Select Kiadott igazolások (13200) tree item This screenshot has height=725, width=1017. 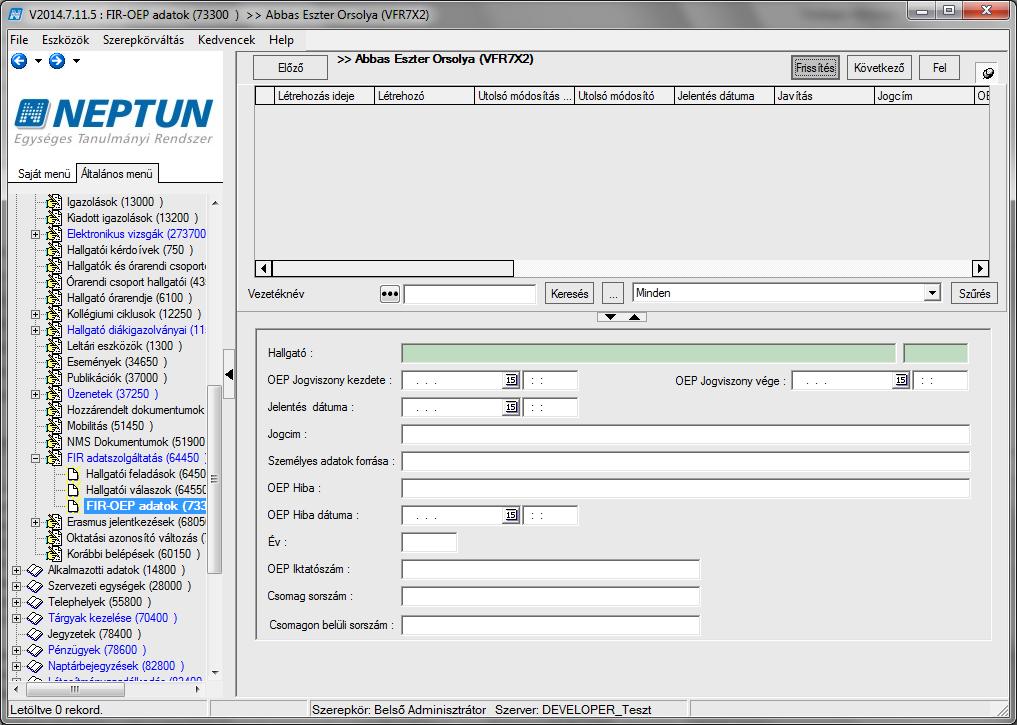(x=132, y=218)
